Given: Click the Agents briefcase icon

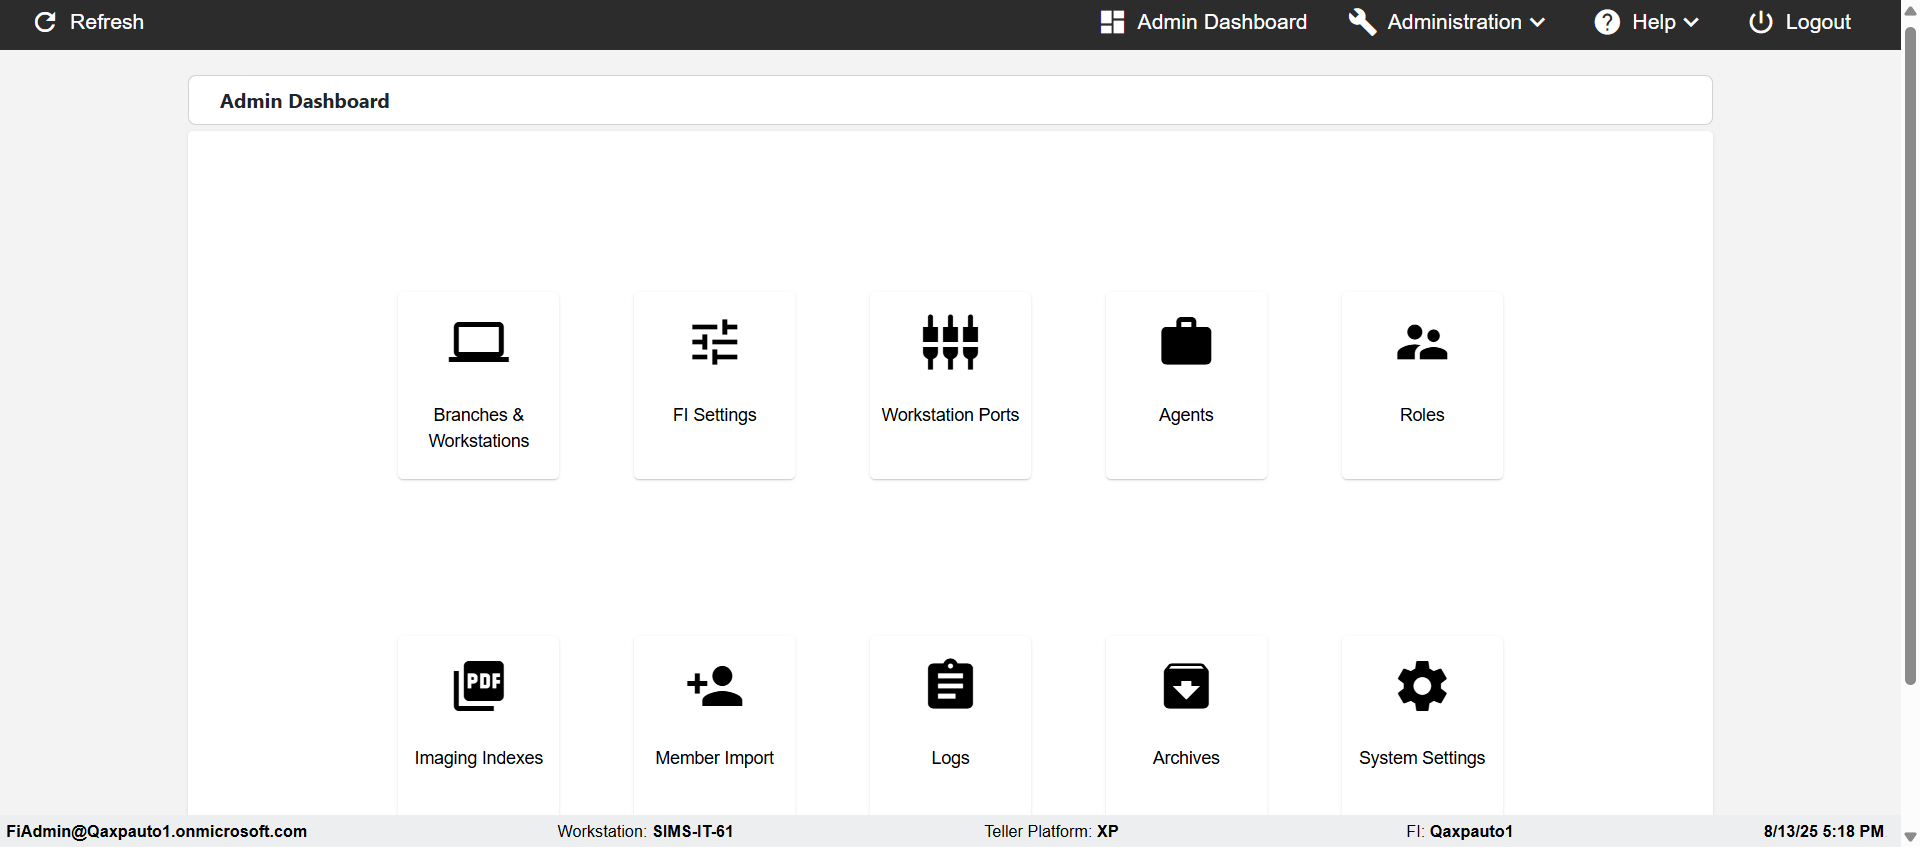Looking at the screenshot, I should [1186, 341].
